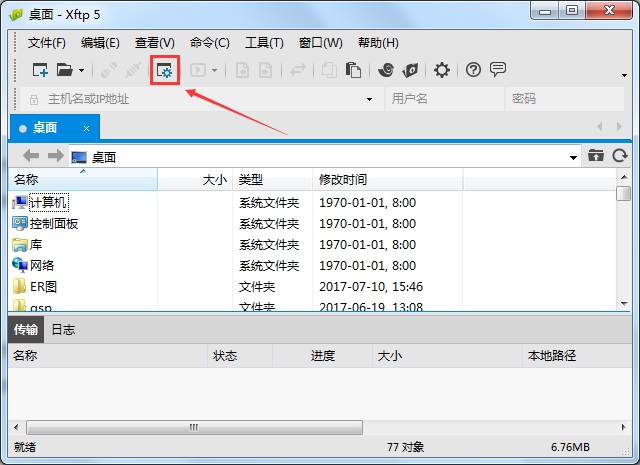
Task: Close the 桌面 tab with its x
Action: [87, 129]
